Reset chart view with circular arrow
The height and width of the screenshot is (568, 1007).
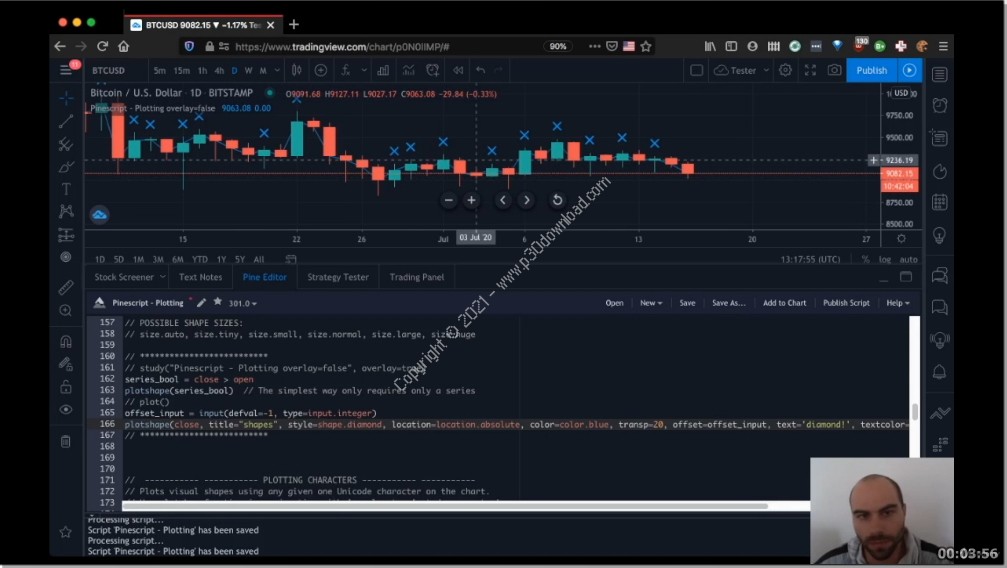click(557, 200)
